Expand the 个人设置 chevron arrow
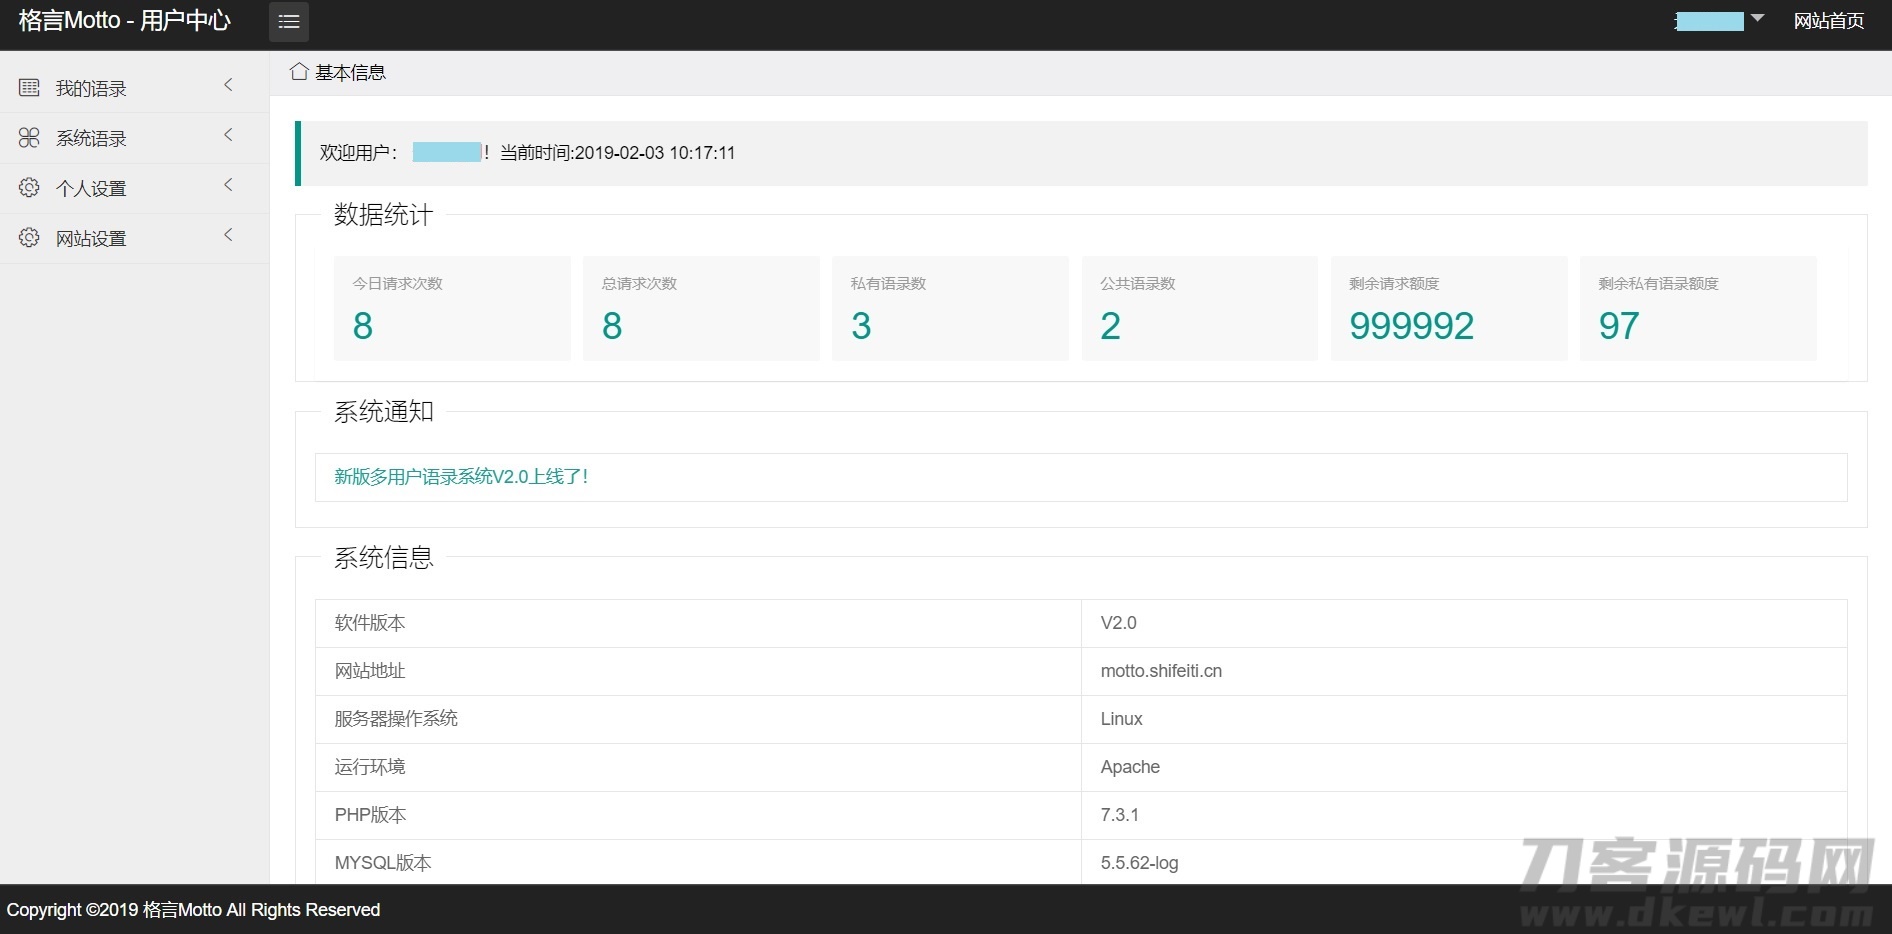Viewport: 1892px width, 934px height. (x=228, y=186)
